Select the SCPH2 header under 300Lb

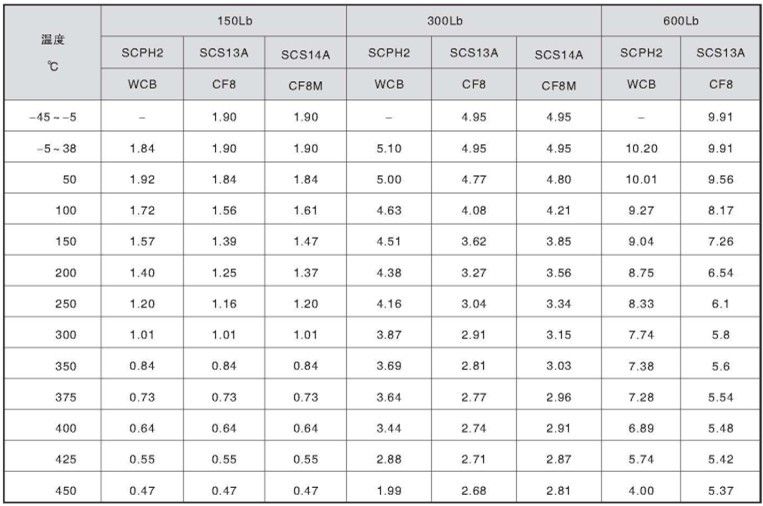click(x=388, y=52)
